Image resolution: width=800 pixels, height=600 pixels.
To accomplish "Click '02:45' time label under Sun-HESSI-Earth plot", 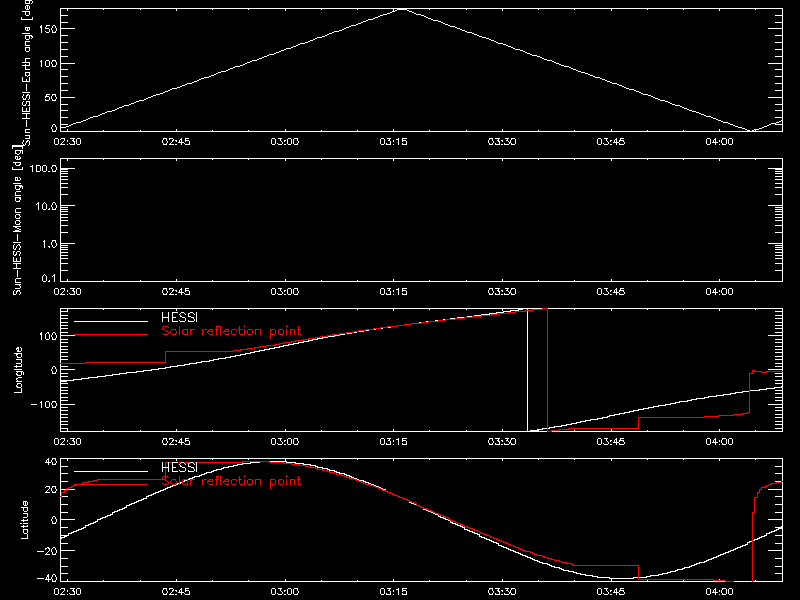I will coord(176,141).
